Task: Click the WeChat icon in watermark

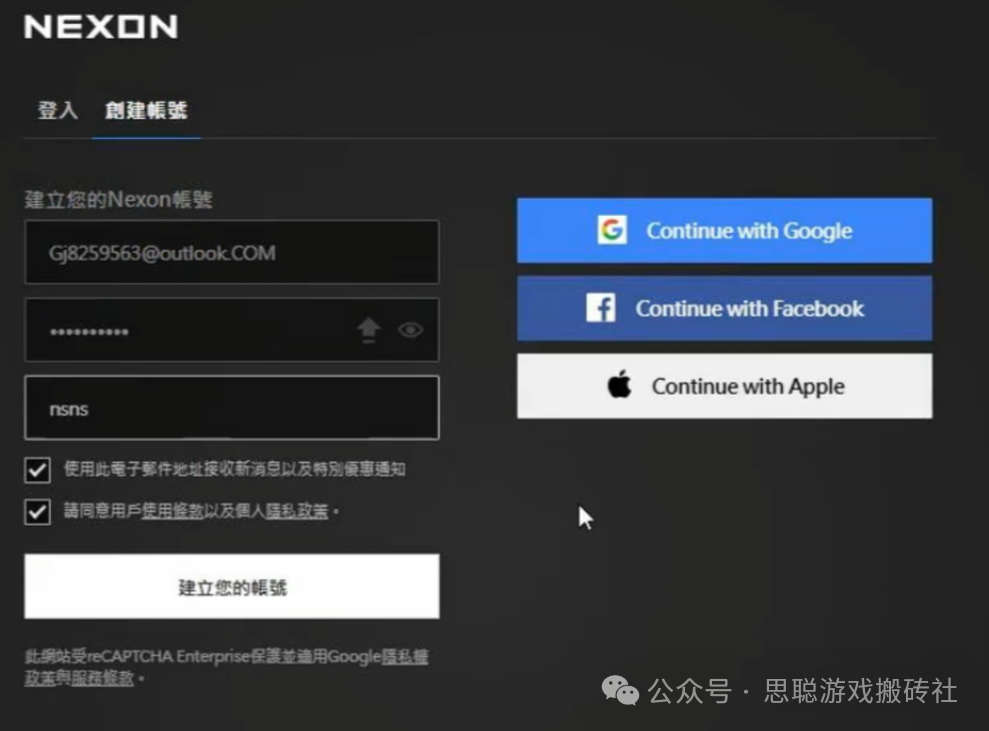Action: tap(620, 691)
